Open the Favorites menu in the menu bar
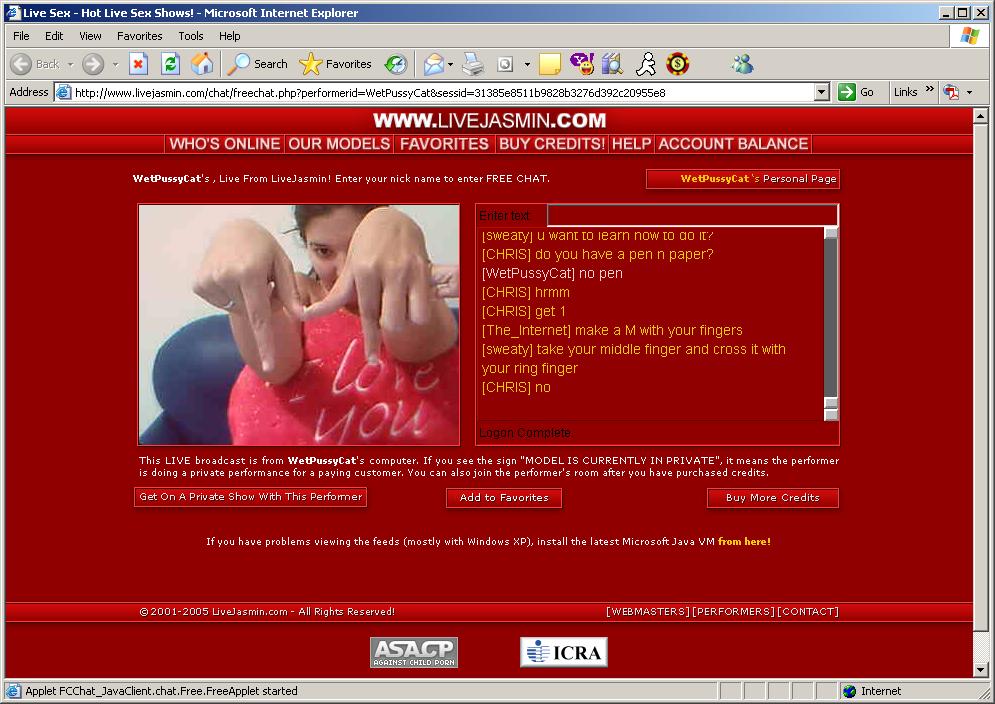 (x=140, y=36)
